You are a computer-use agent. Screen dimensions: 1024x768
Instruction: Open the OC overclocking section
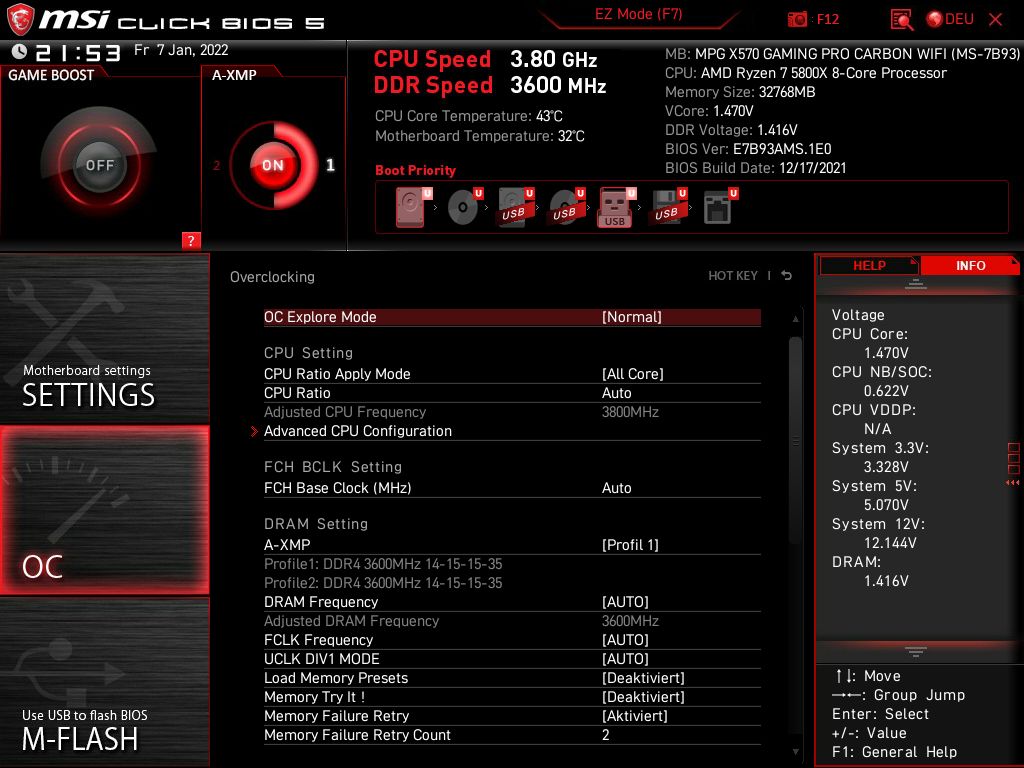click(x=104, y=510)
